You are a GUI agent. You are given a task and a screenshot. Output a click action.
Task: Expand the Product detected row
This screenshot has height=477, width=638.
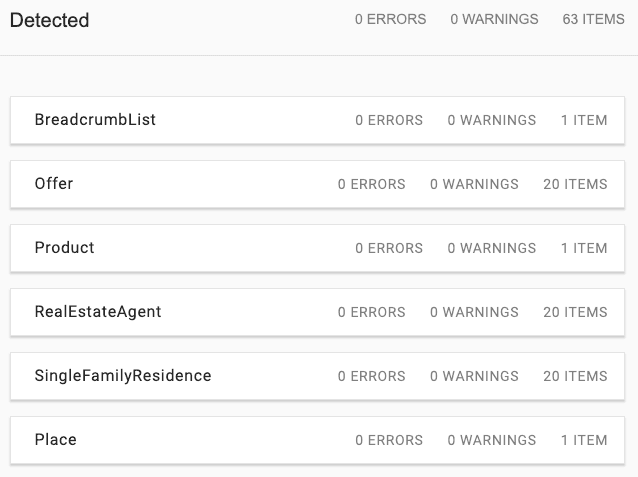(317, 248)
